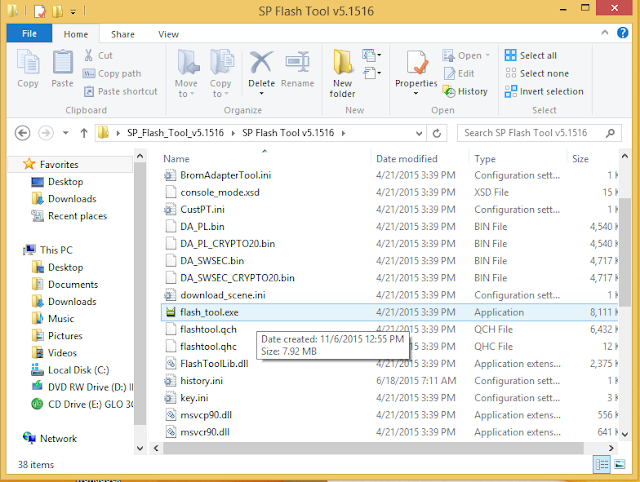The height and width of the screenshot is (482, 640).
Task: Click the Paste clipboard icon
Action: (x=62, y=62)
